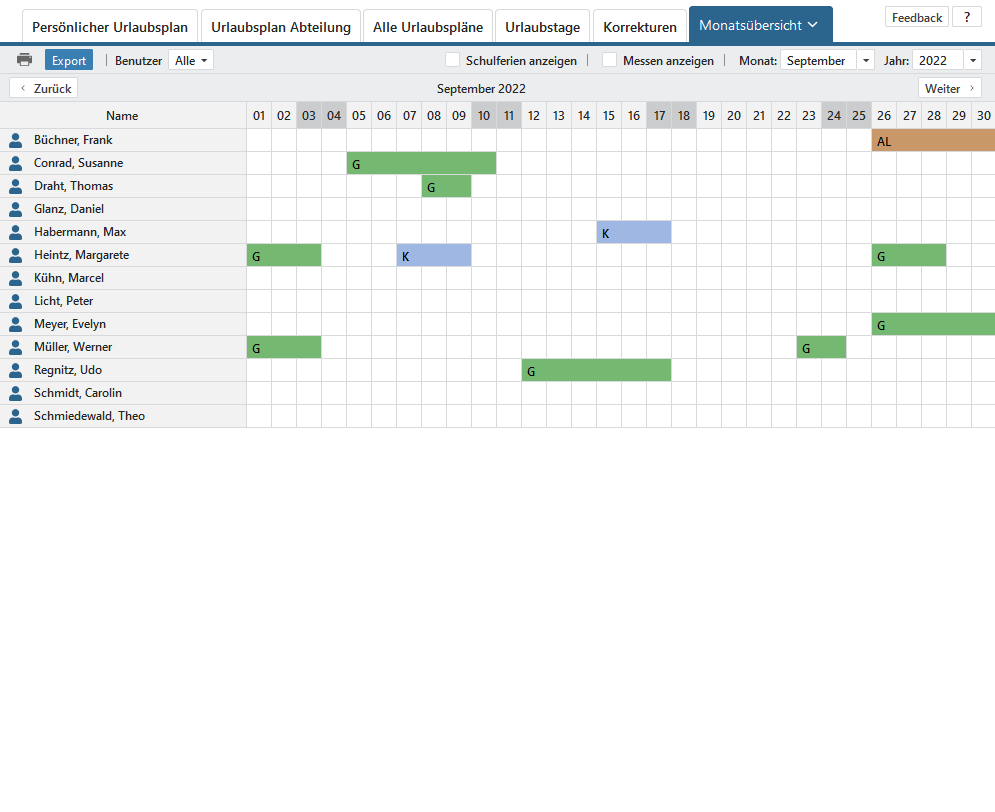This screenshot has height=812, width=995.
Task: Select Büchner's brown AL leave bar
Action: [932, 141]
